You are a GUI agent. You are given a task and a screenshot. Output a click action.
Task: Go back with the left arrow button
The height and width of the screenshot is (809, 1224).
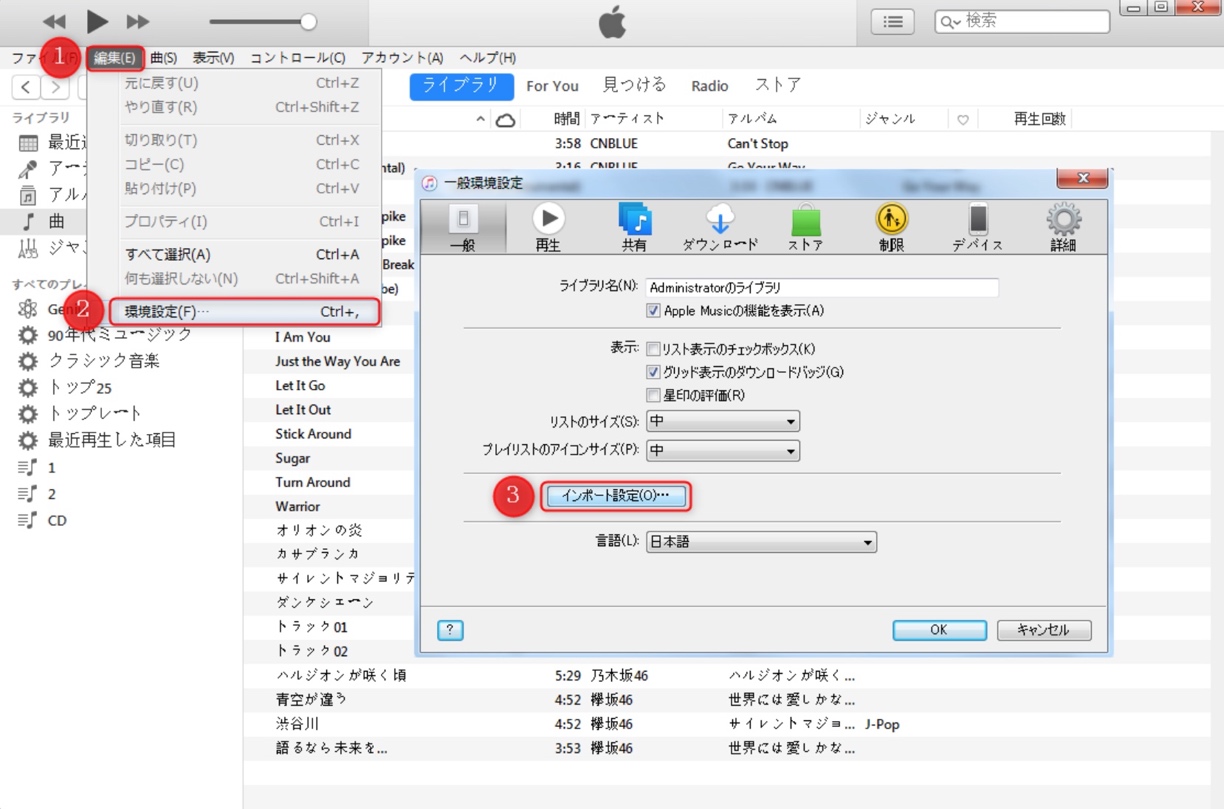[26, 87]
